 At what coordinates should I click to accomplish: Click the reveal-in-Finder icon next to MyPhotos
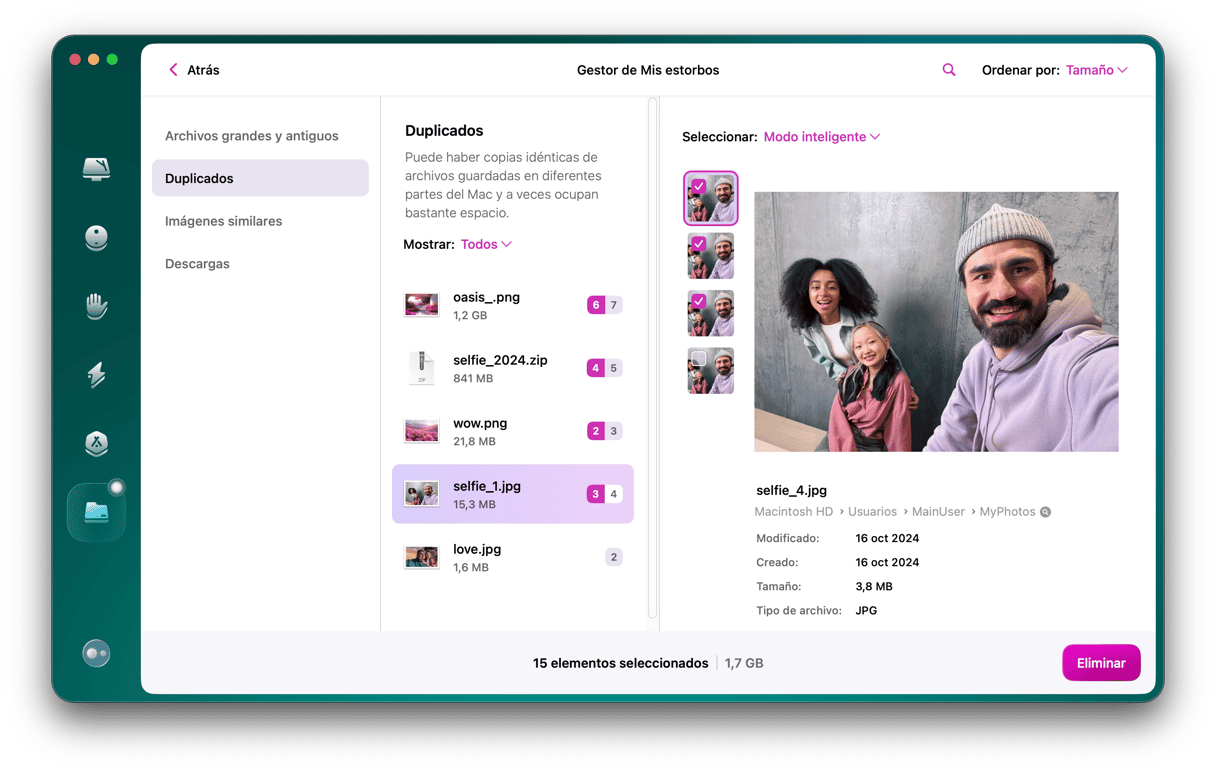click(1045, 512)
